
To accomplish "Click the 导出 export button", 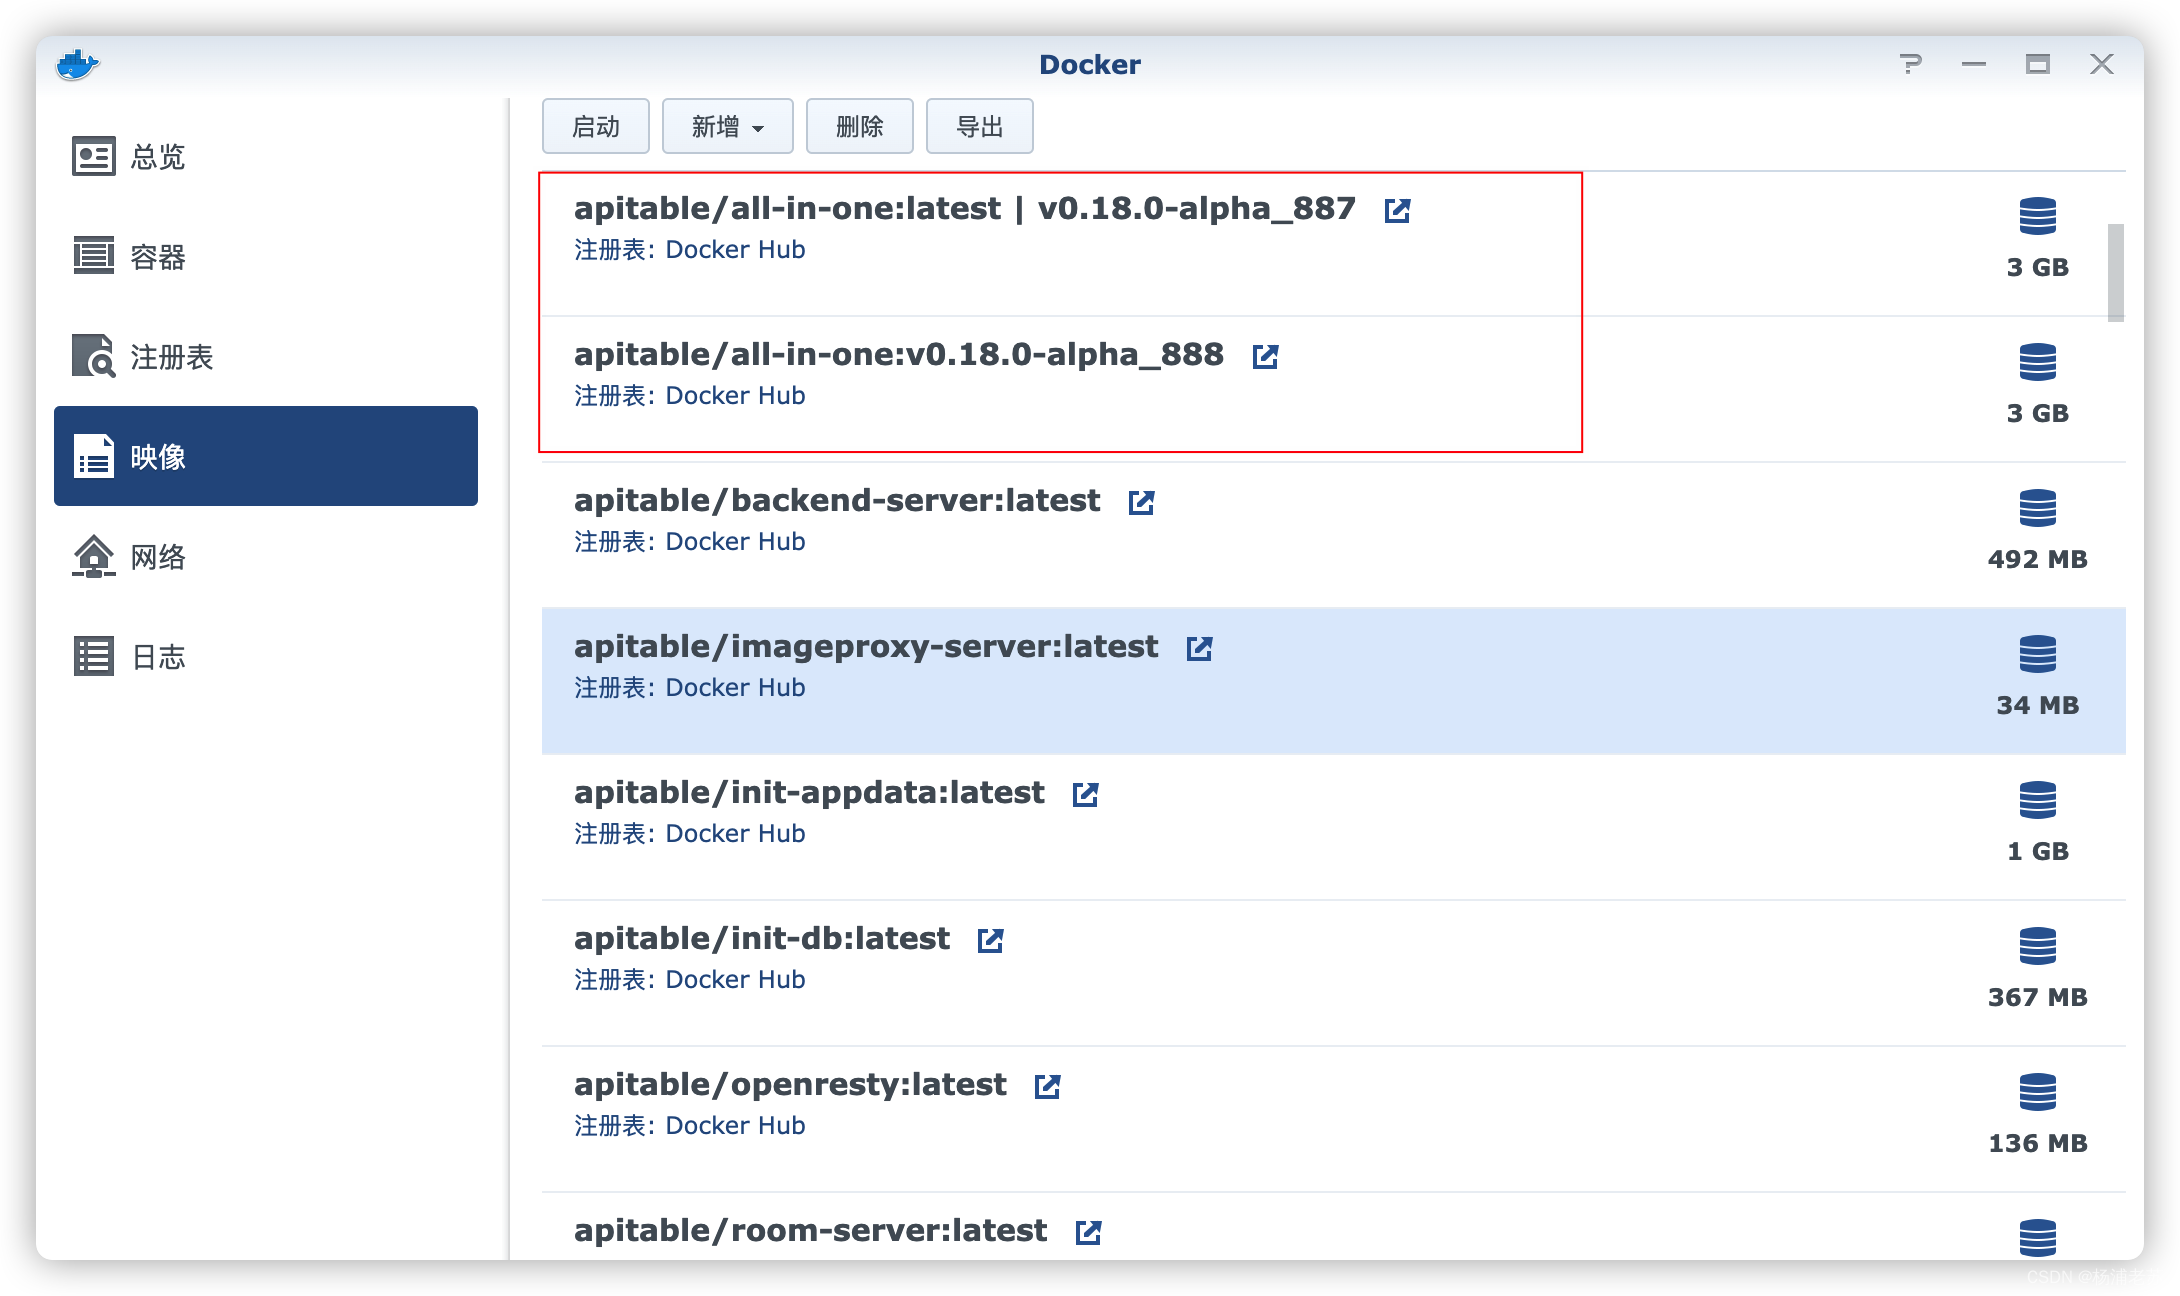I will click(979, 127).
